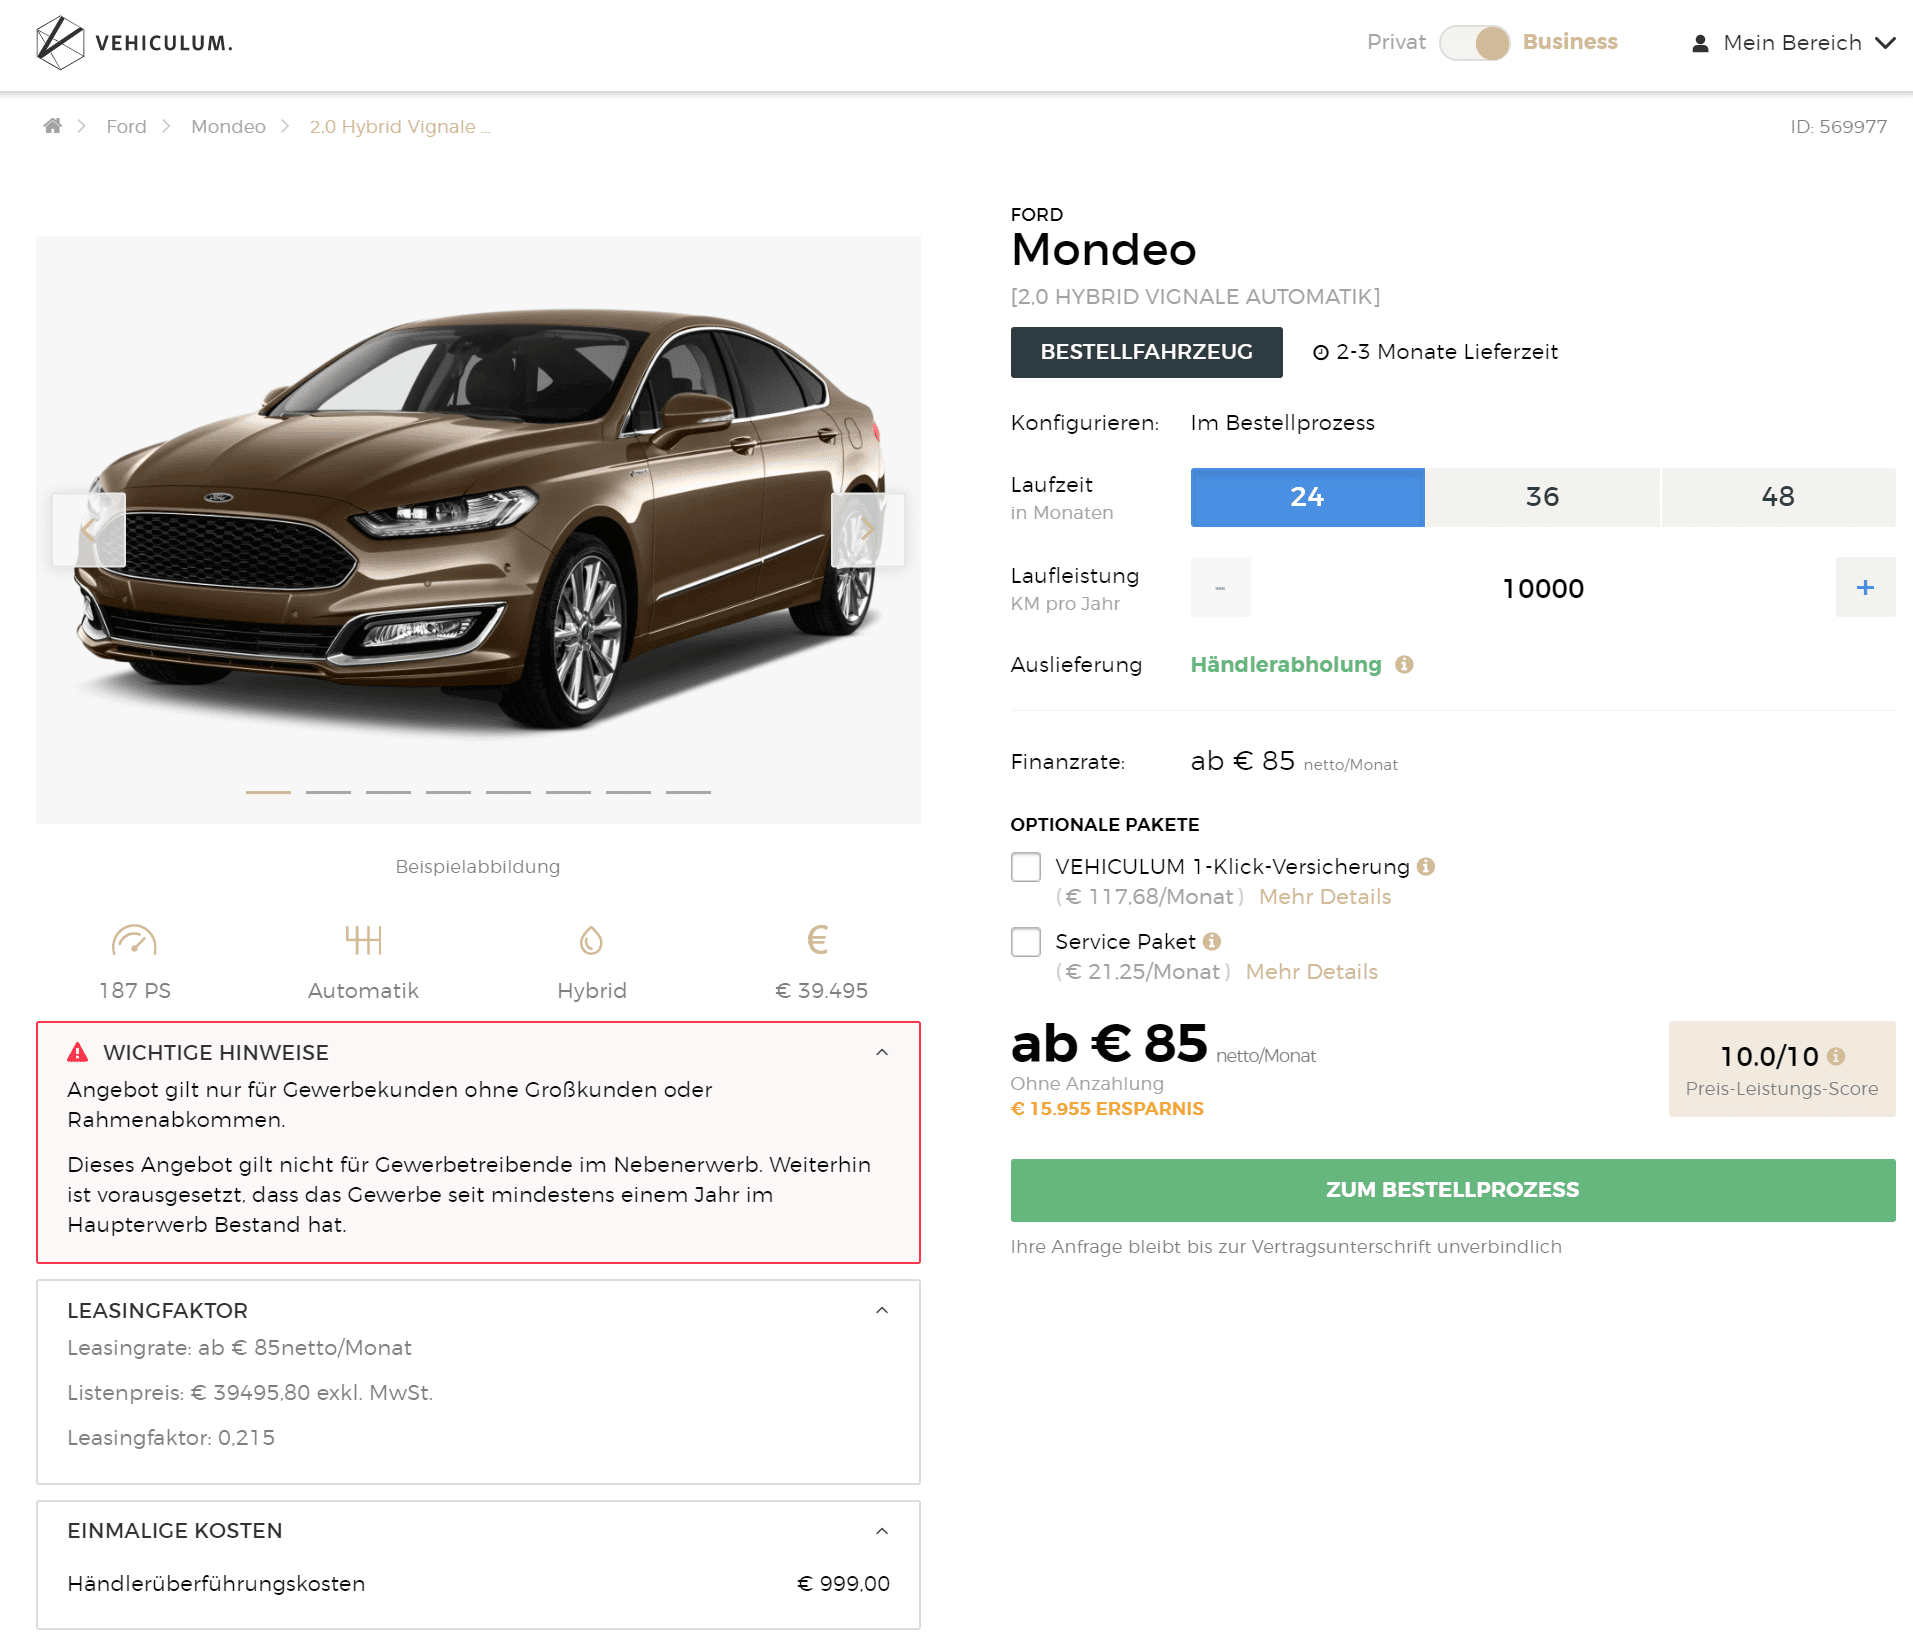The height and width of the screenshot is (1638, 1913).
Task: Check VEHICULUM 1-Klick-Versicherung box
Action: point(1026,867)
